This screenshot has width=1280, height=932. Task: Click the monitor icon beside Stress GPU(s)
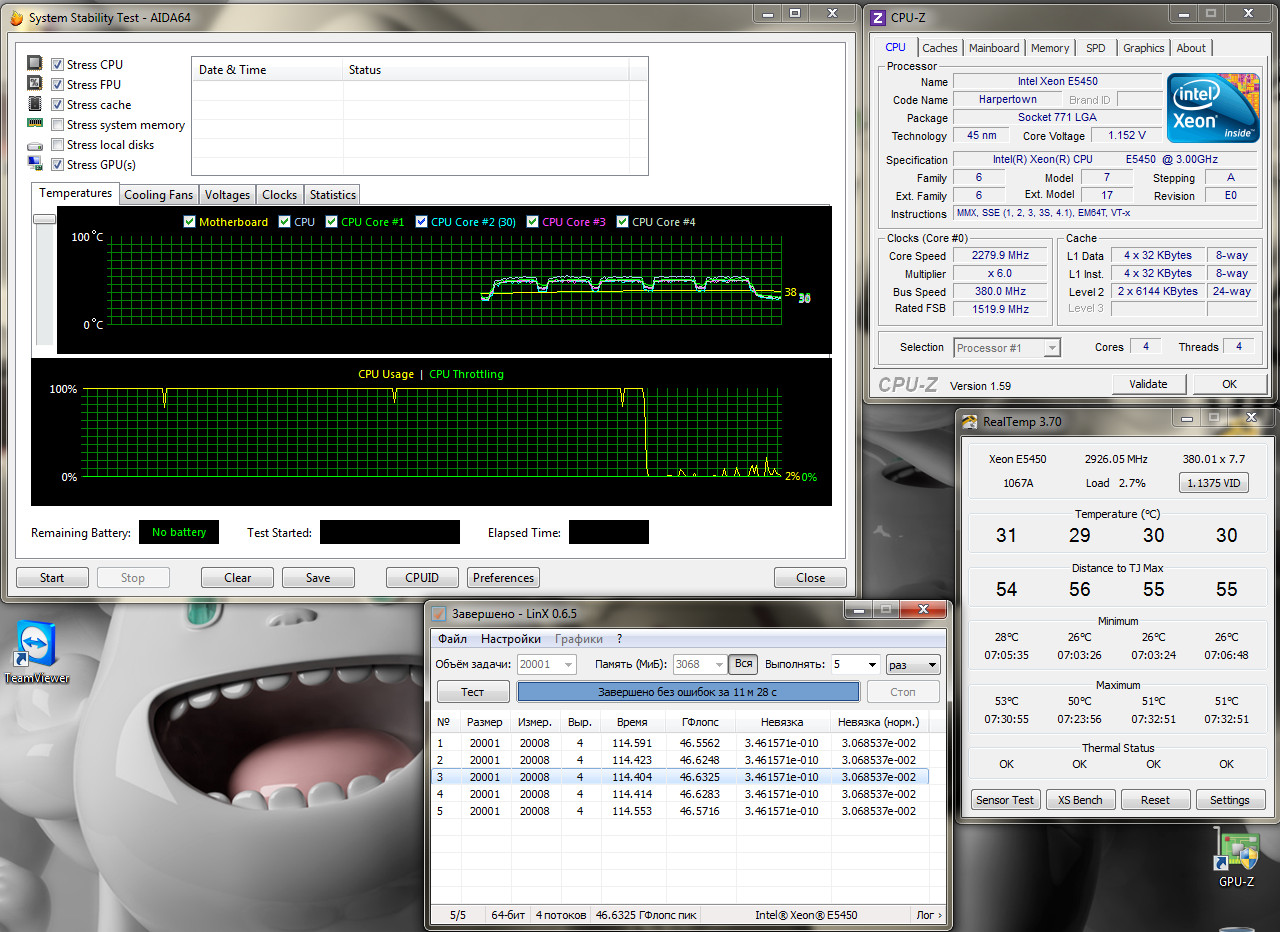click(35, 164)
